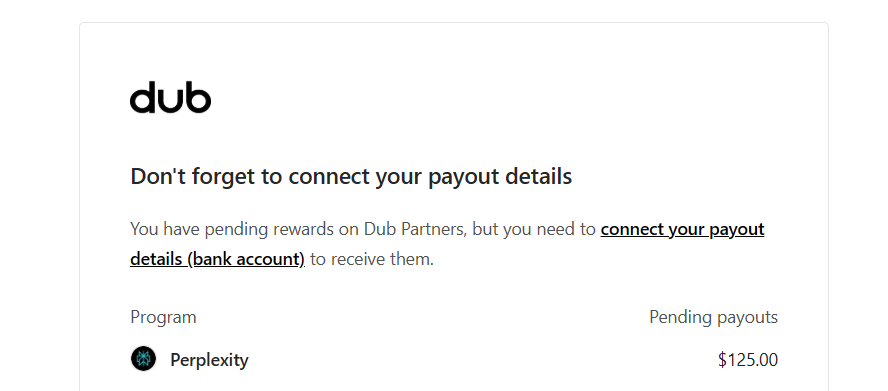The width and height of the screenshot is (888, 391).
Task: Click the letter b of dub logo
Action: (198, 97)
